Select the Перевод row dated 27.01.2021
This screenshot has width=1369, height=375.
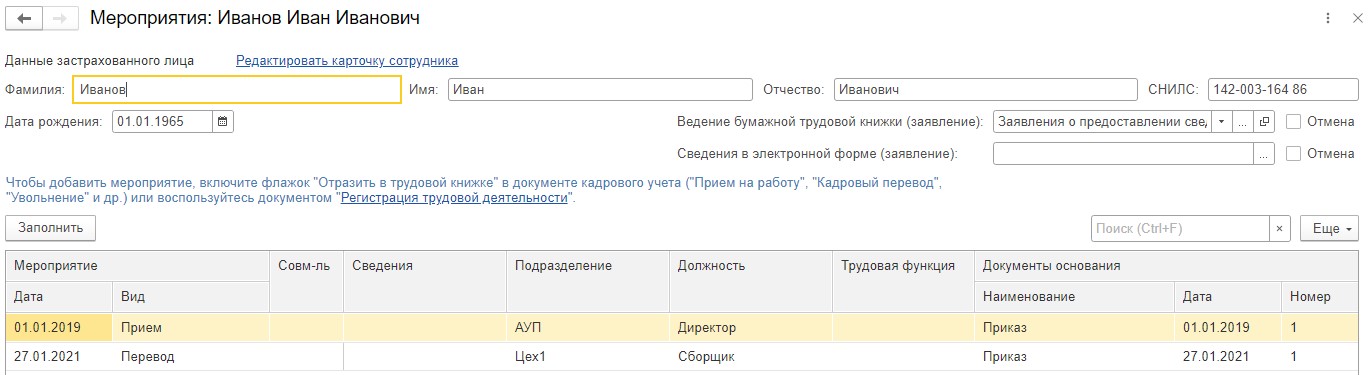point(685,356)
